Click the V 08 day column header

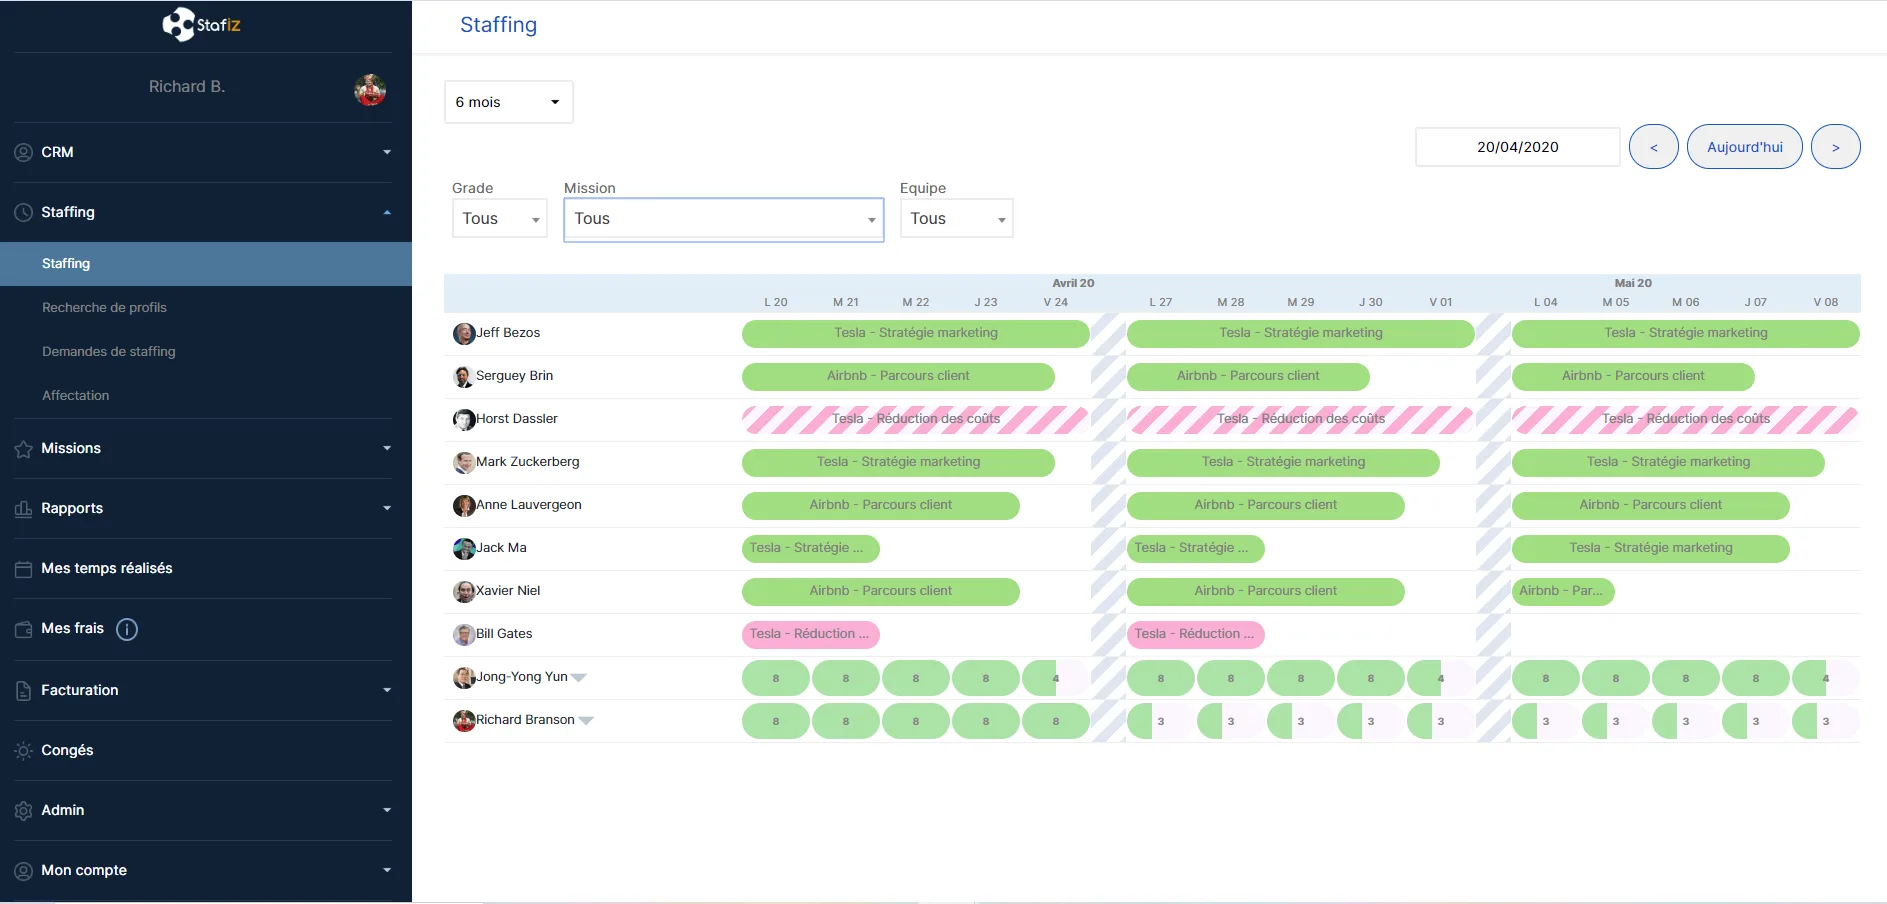(1826, 302)
